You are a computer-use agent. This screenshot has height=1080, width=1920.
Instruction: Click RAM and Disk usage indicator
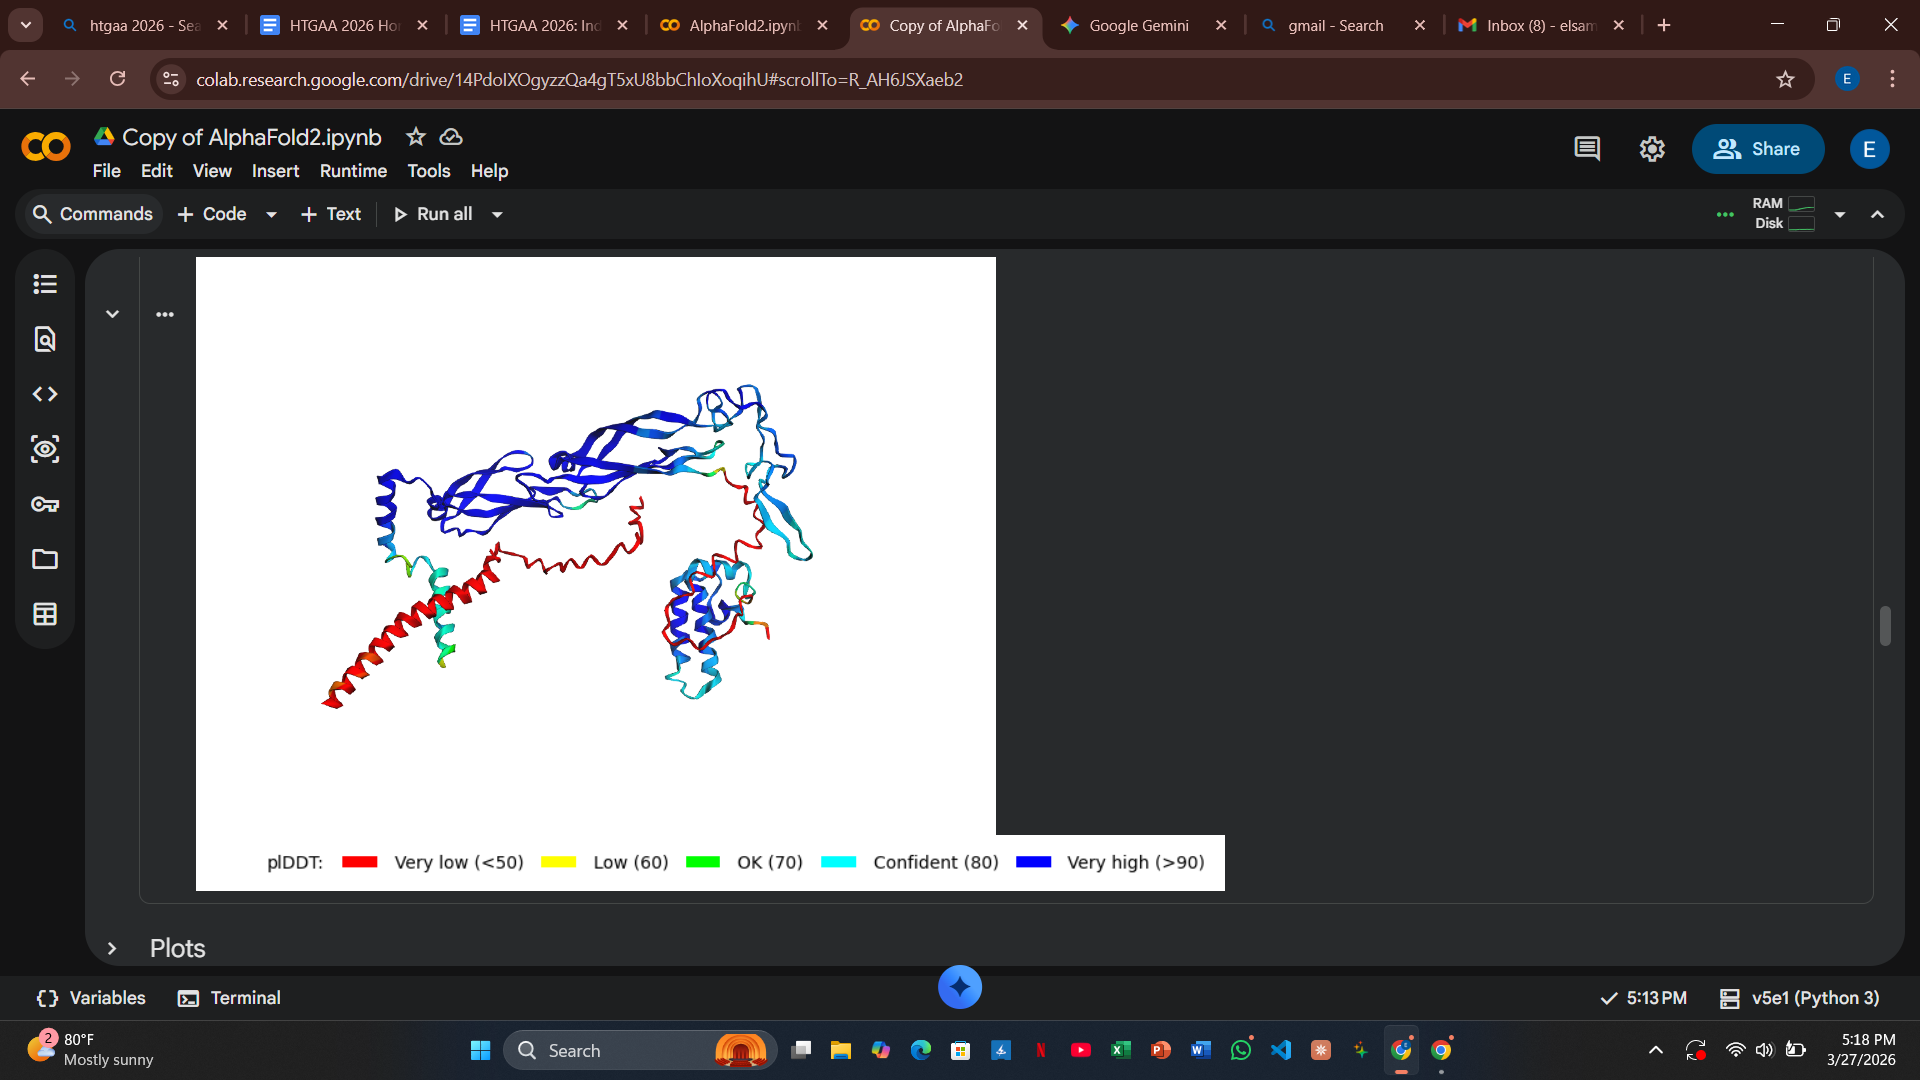[x=1784, y=214]
